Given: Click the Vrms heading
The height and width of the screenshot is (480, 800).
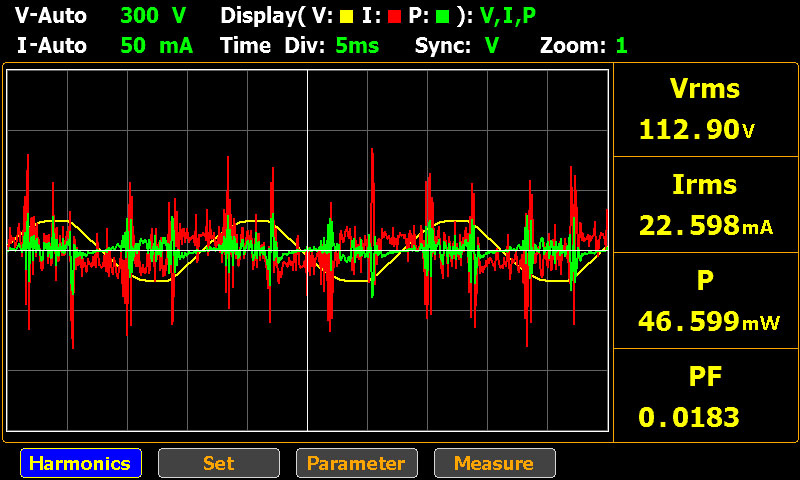Looking at the screenshot, I should 705,89.
